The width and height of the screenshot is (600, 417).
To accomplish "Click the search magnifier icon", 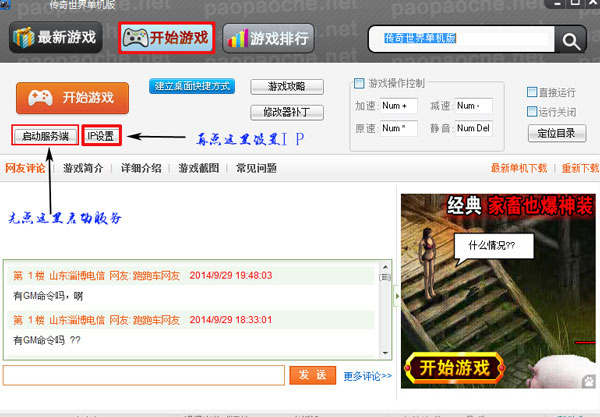I will coord(570,41).
